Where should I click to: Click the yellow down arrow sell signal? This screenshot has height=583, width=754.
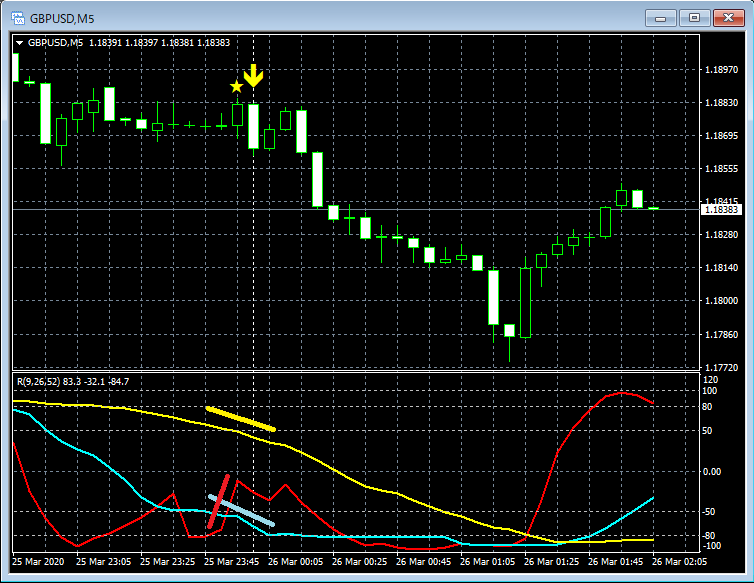[253, 76]
